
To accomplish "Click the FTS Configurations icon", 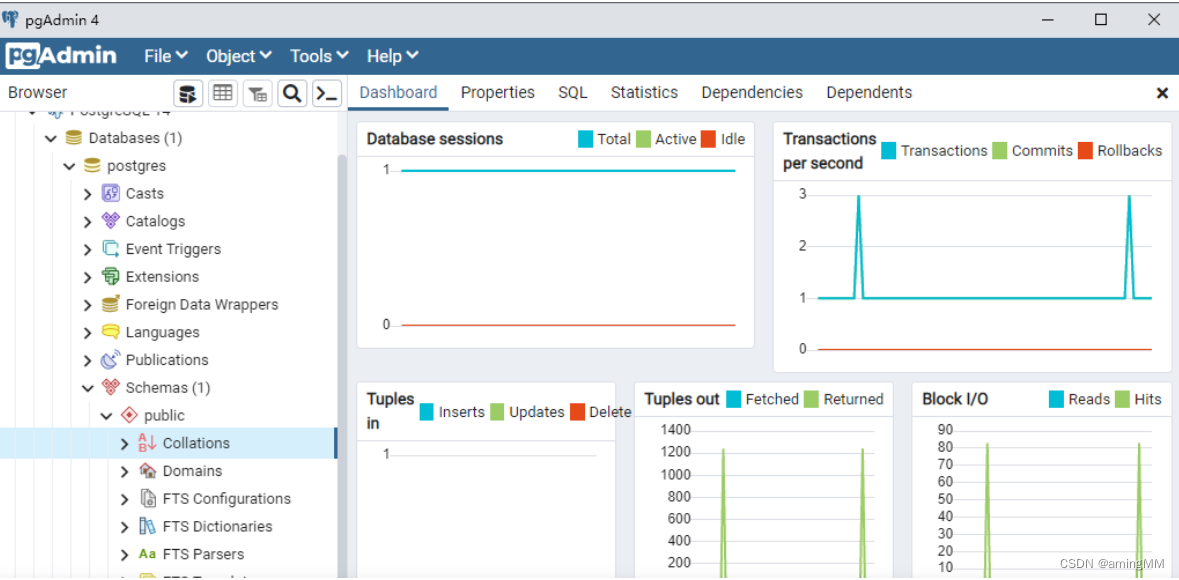I will tap(147, 499).
